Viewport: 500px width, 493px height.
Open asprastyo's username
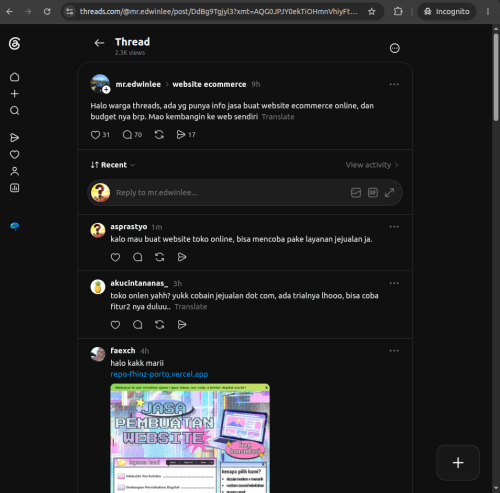pos(129,227)
